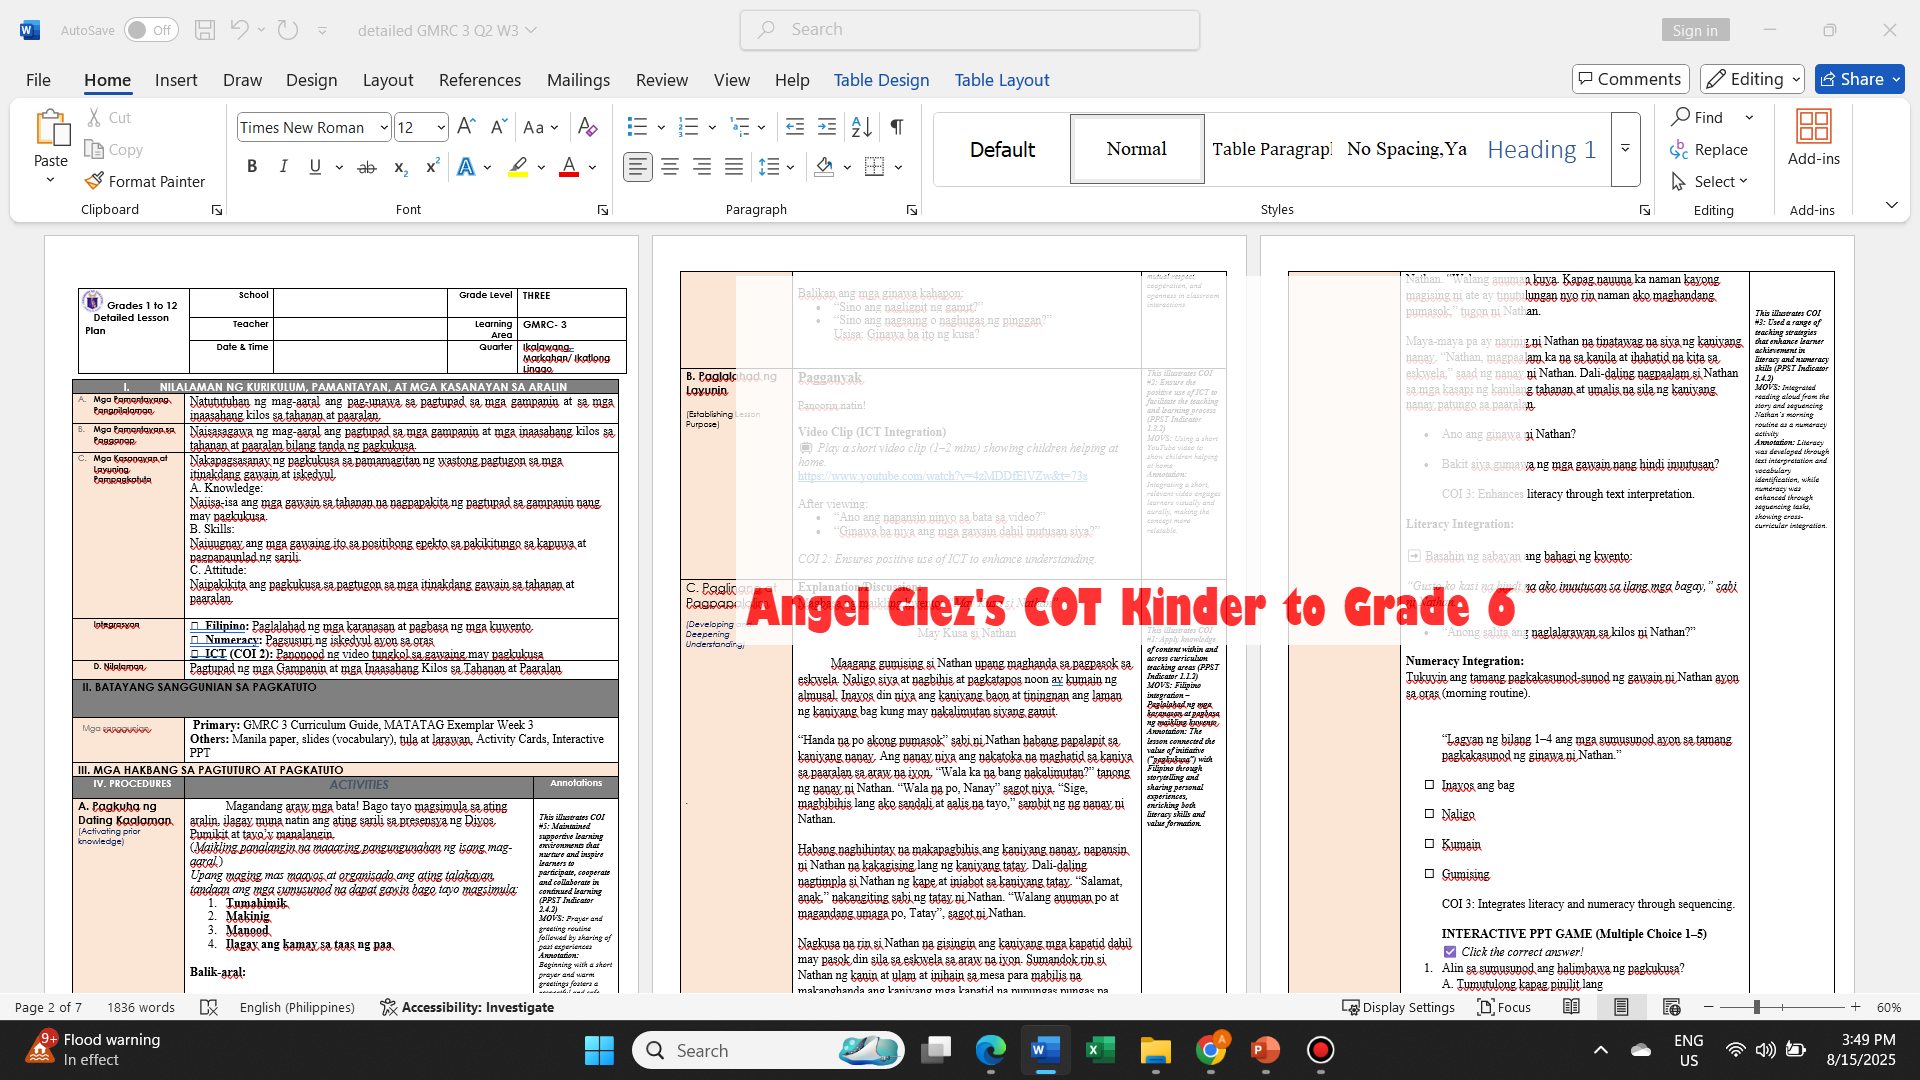Open Comments pane
The height and width of the screenshot is (1080, 1920).
coord(1630,79)
